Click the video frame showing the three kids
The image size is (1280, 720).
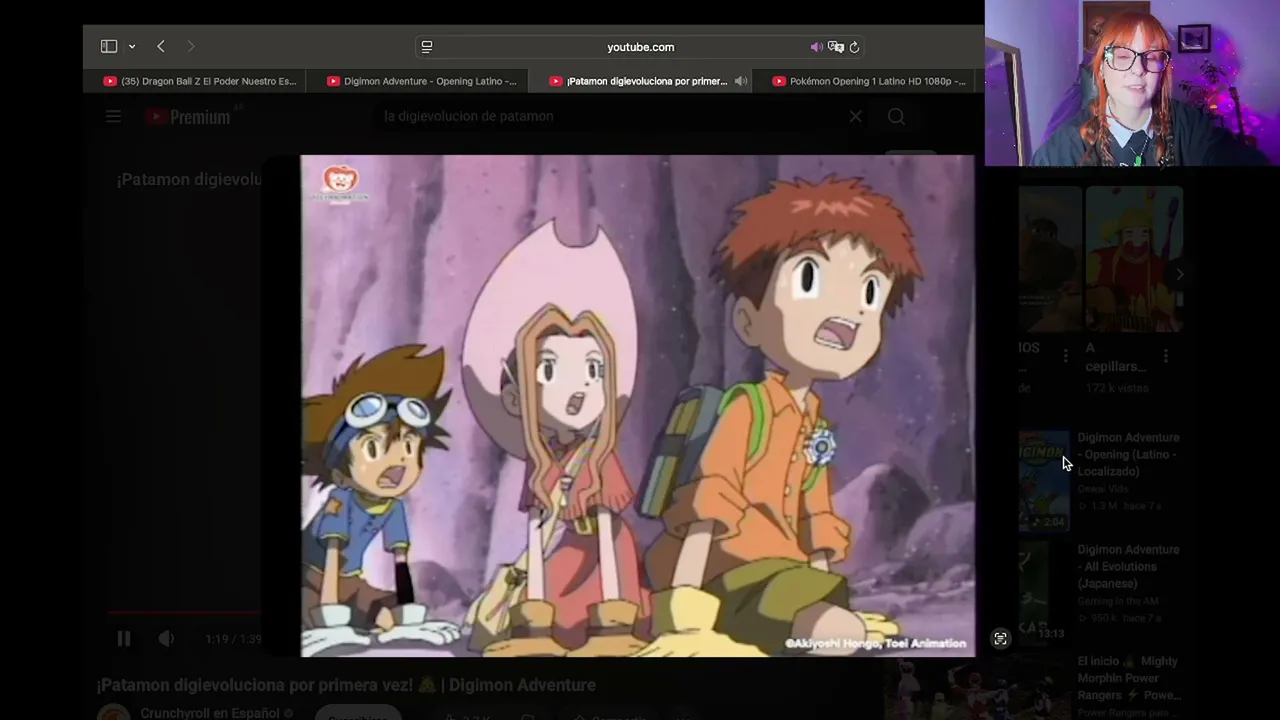[x=638, y=405]
